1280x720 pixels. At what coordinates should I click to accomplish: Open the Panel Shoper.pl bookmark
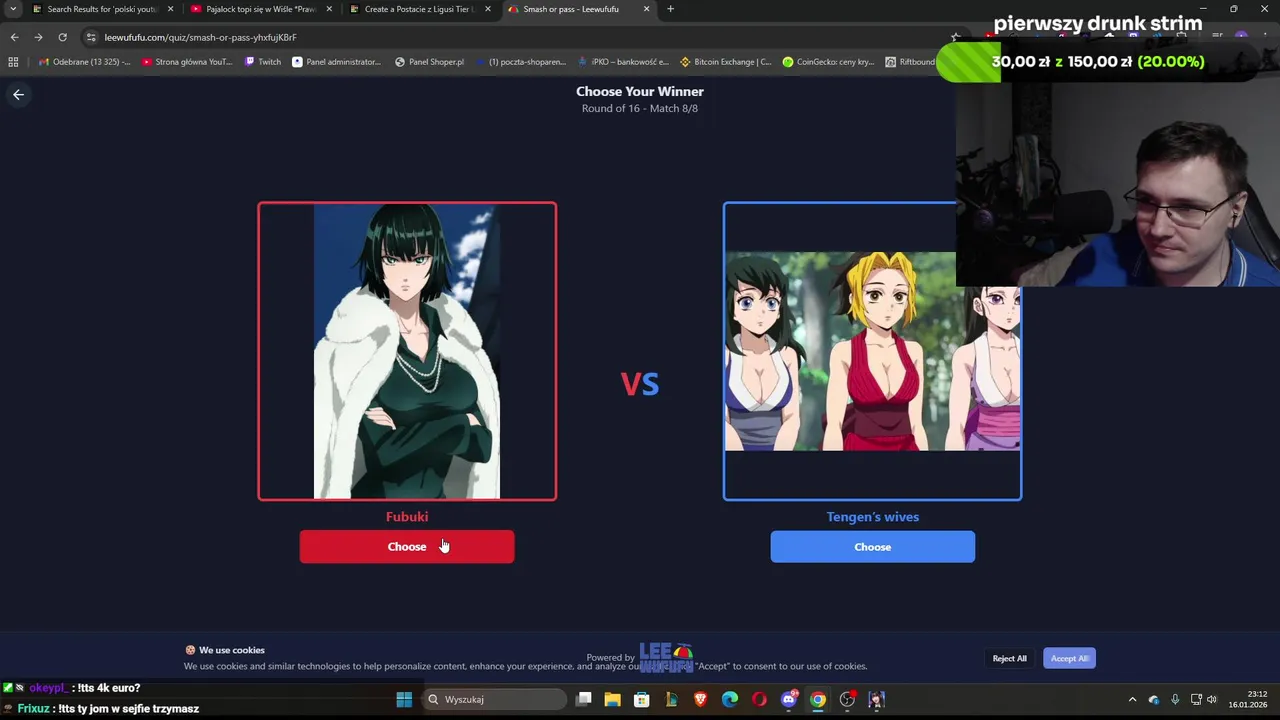430,62
